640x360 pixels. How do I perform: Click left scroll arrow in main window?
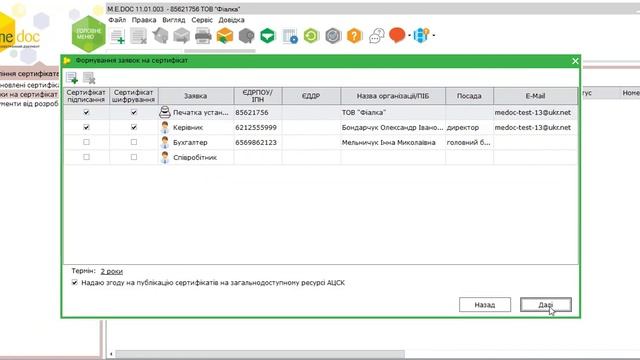click(x=111, y=354)
